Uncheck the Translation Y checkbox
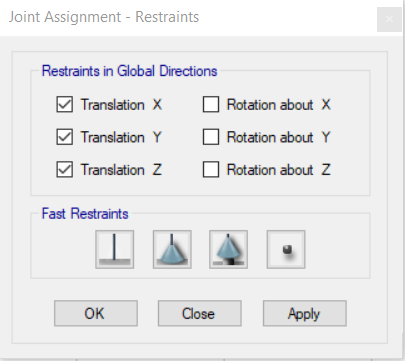The width and height of the screenshot is (405, 361). coord(65,137)
